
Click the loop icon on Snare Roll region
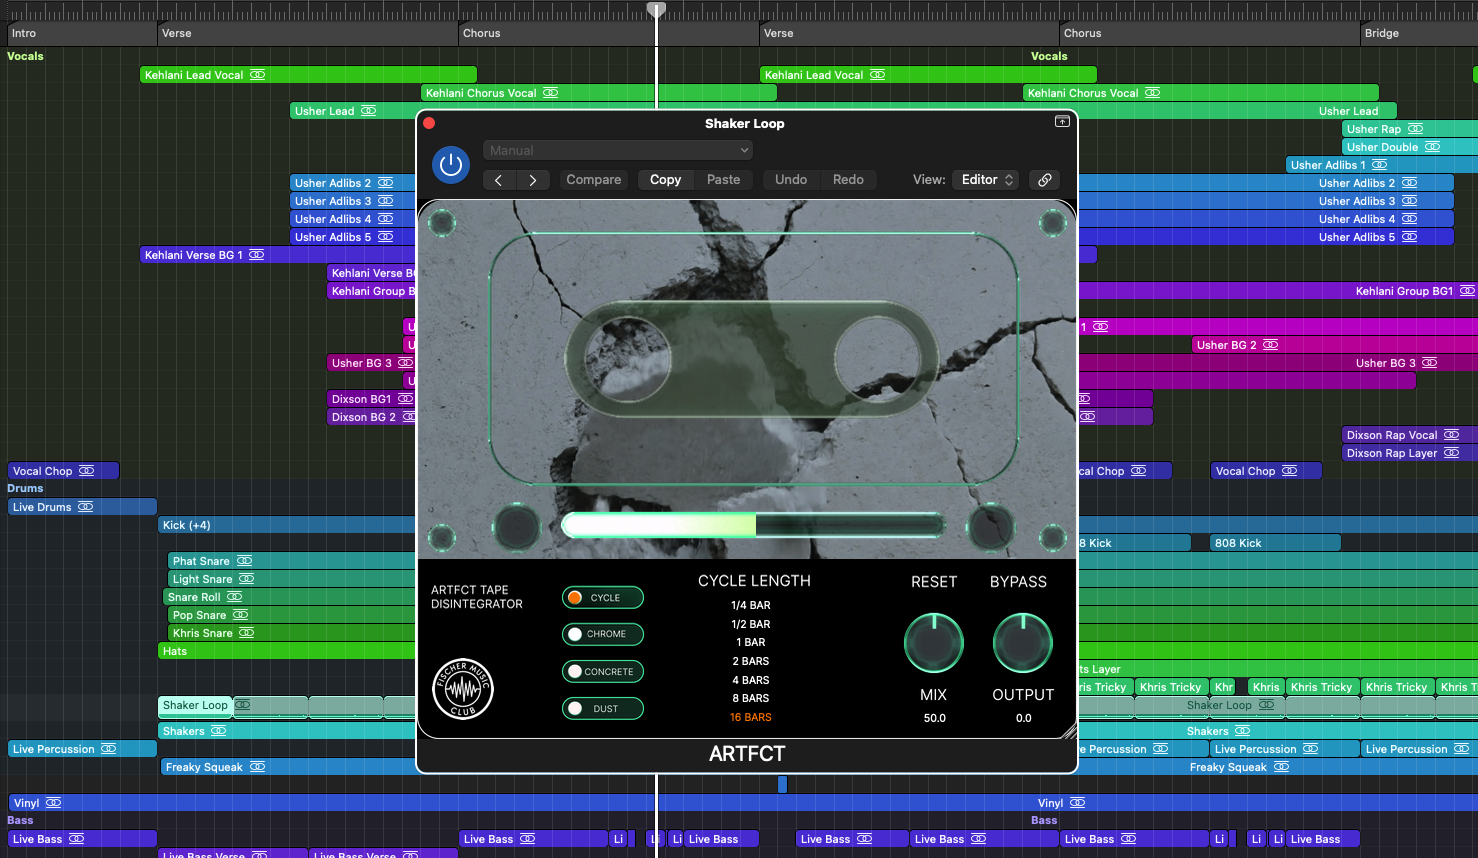pyautogui.click(x=235, y=597)
